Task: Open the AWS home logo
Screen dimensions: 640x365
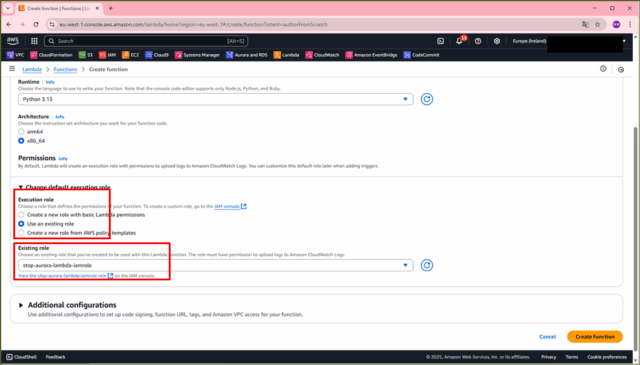Action: pyautogui.click(x=13, y=41)
